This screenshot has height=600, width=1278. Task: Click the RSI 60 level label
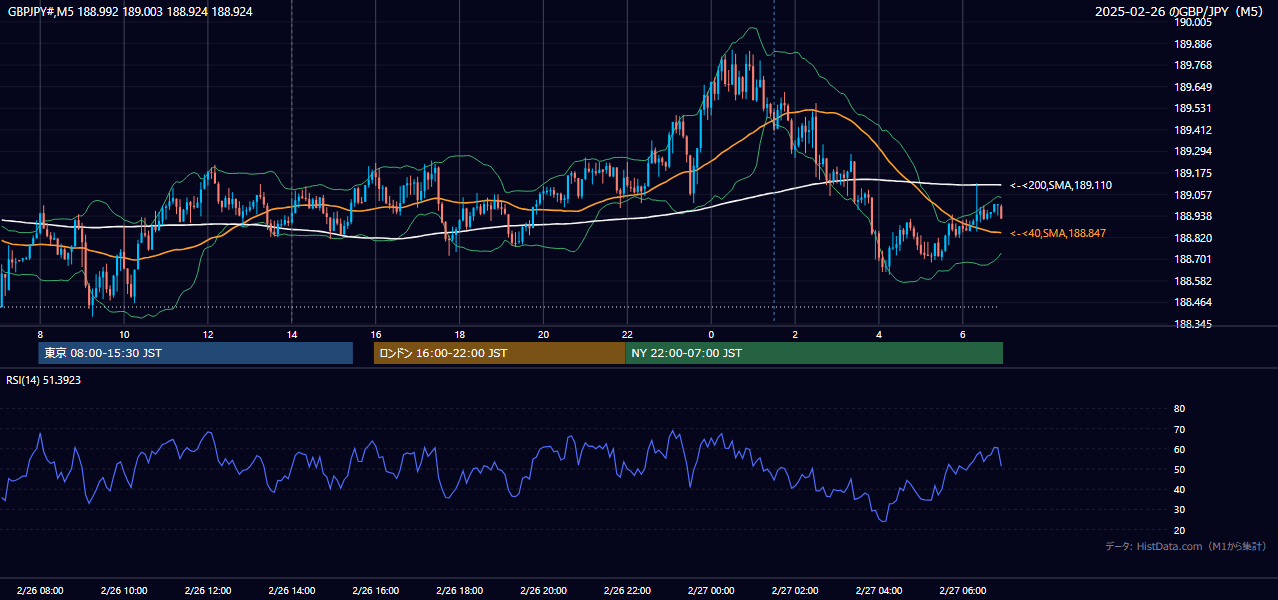coord(1179,449)
